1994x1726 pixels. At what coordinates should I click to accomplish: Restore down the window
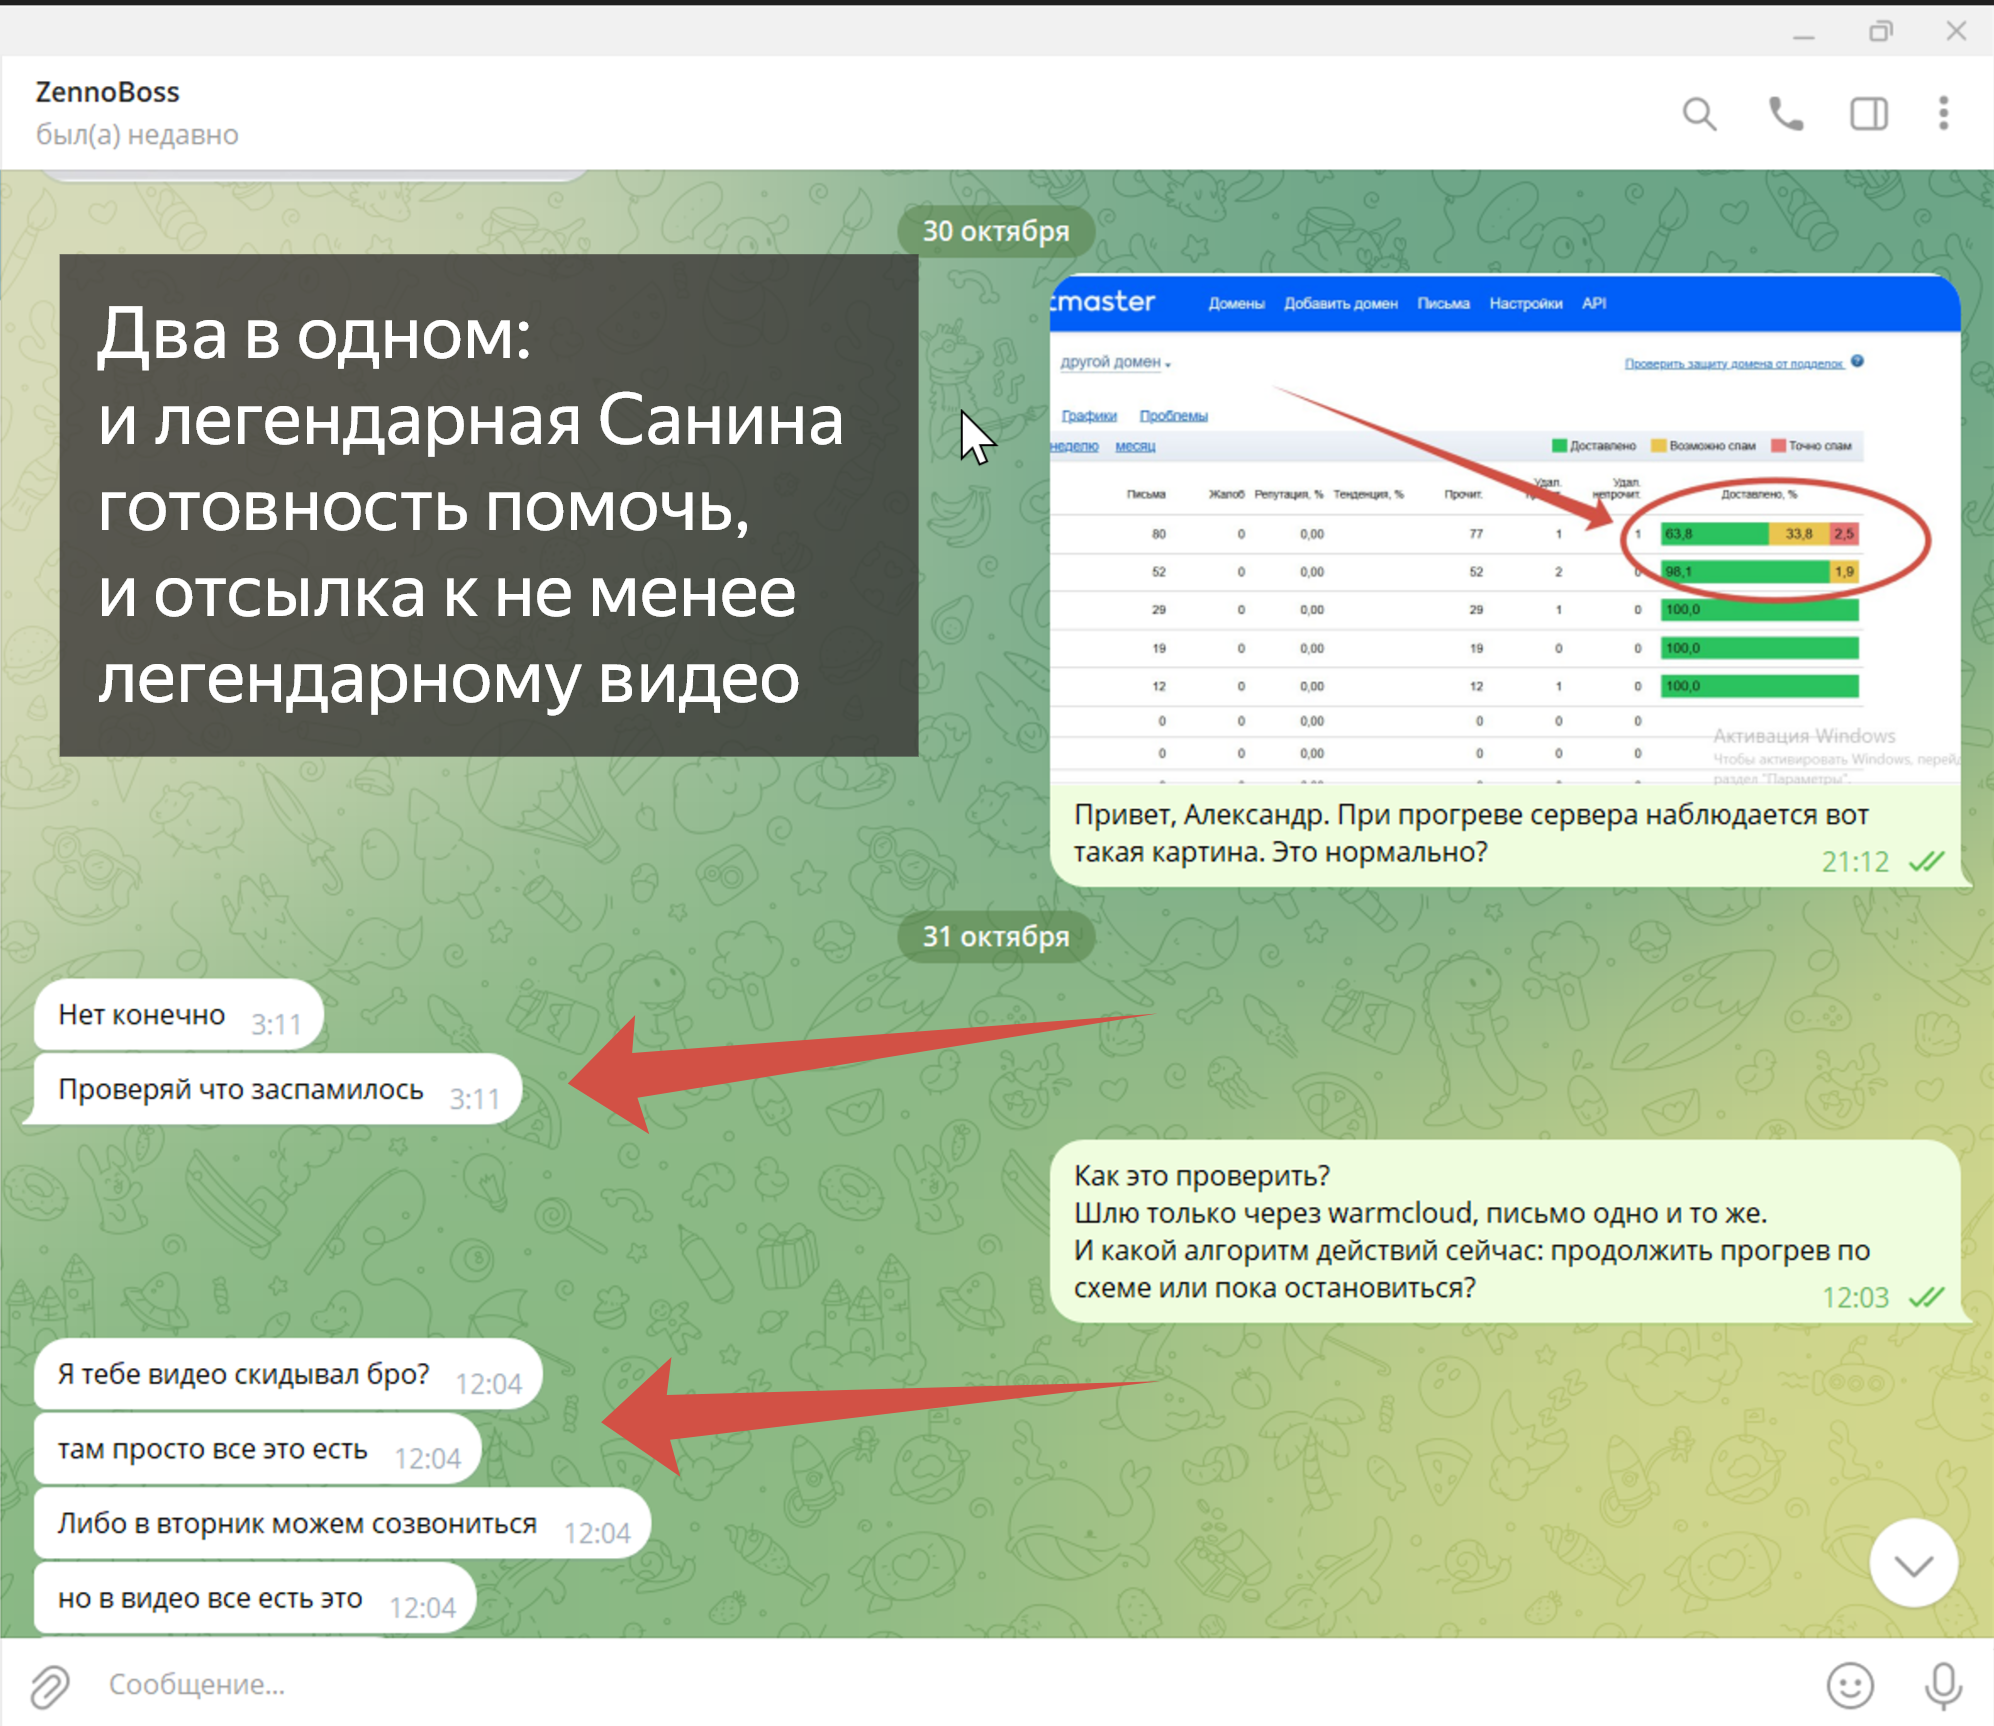click(1880, 32)
